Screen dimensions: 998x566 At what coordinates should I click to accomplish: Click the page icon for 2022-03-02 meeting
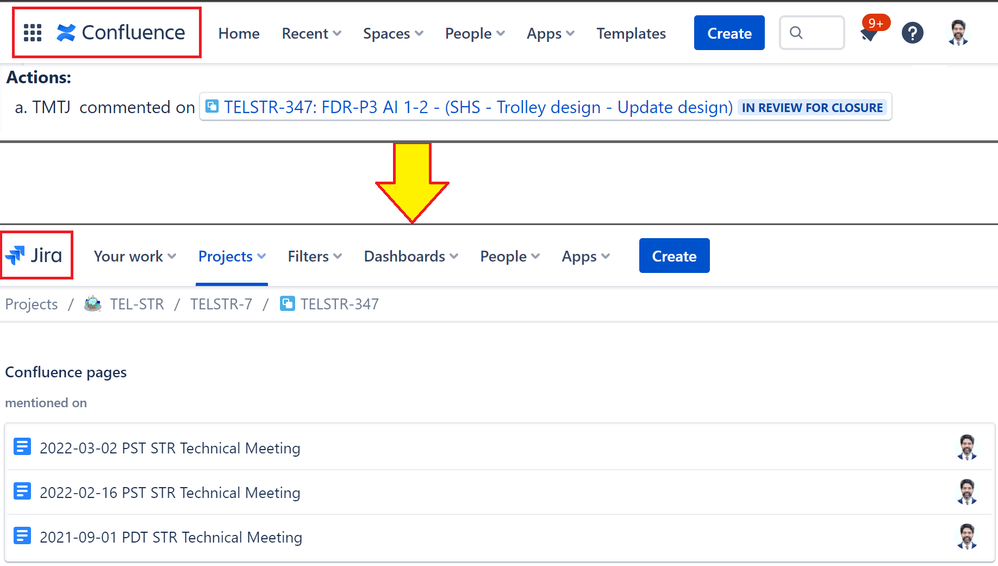pyautogui.click(x=22, y=447)
